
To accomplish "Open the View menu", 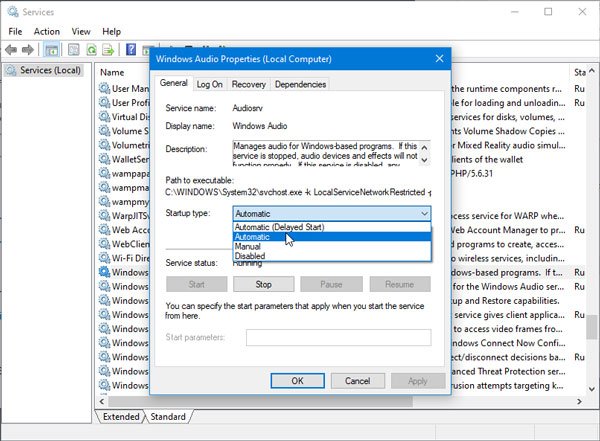I will pyautogui.click(x=81, y=31).
